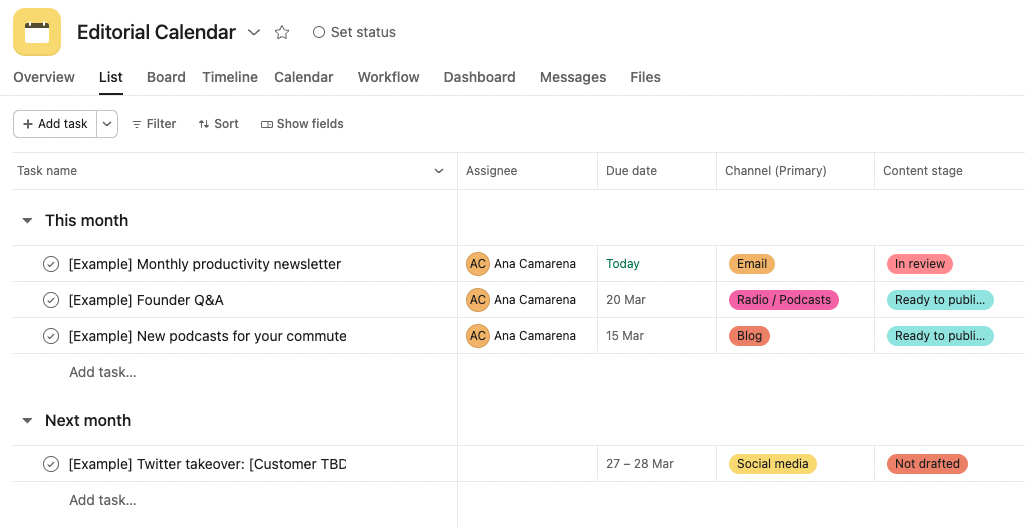Screen dimensions: 1025x527
Task: Mark Twitter takeover task complete
Action: point(51,464)
